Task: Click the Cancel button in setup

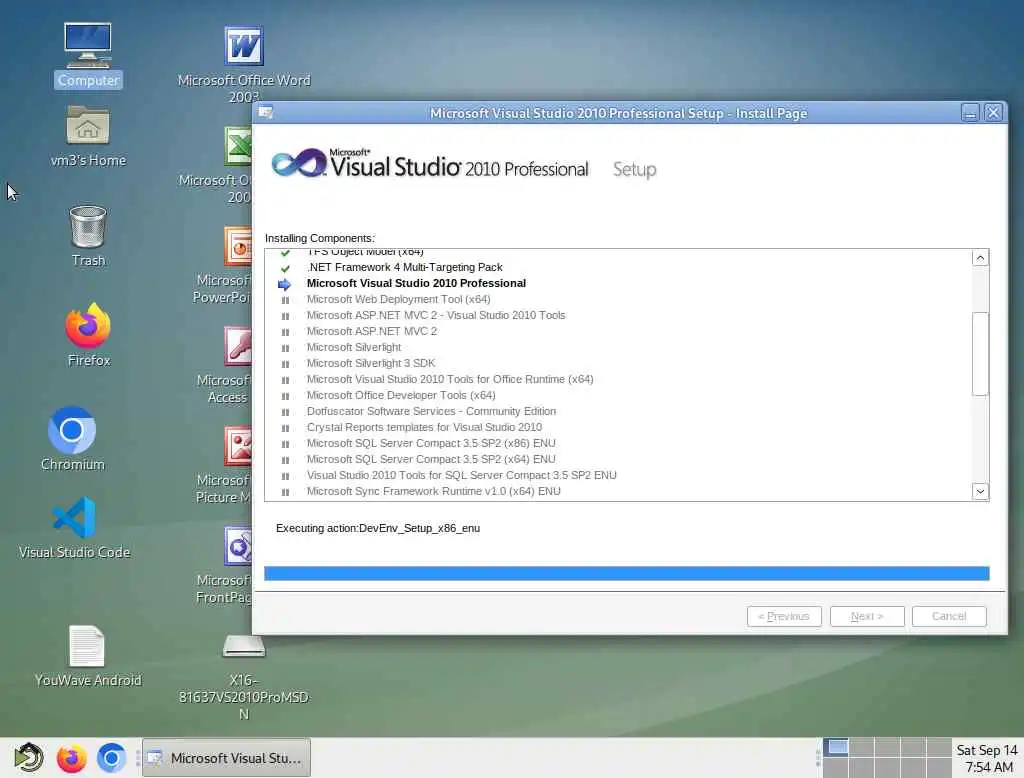Action: tap(949, 616)
